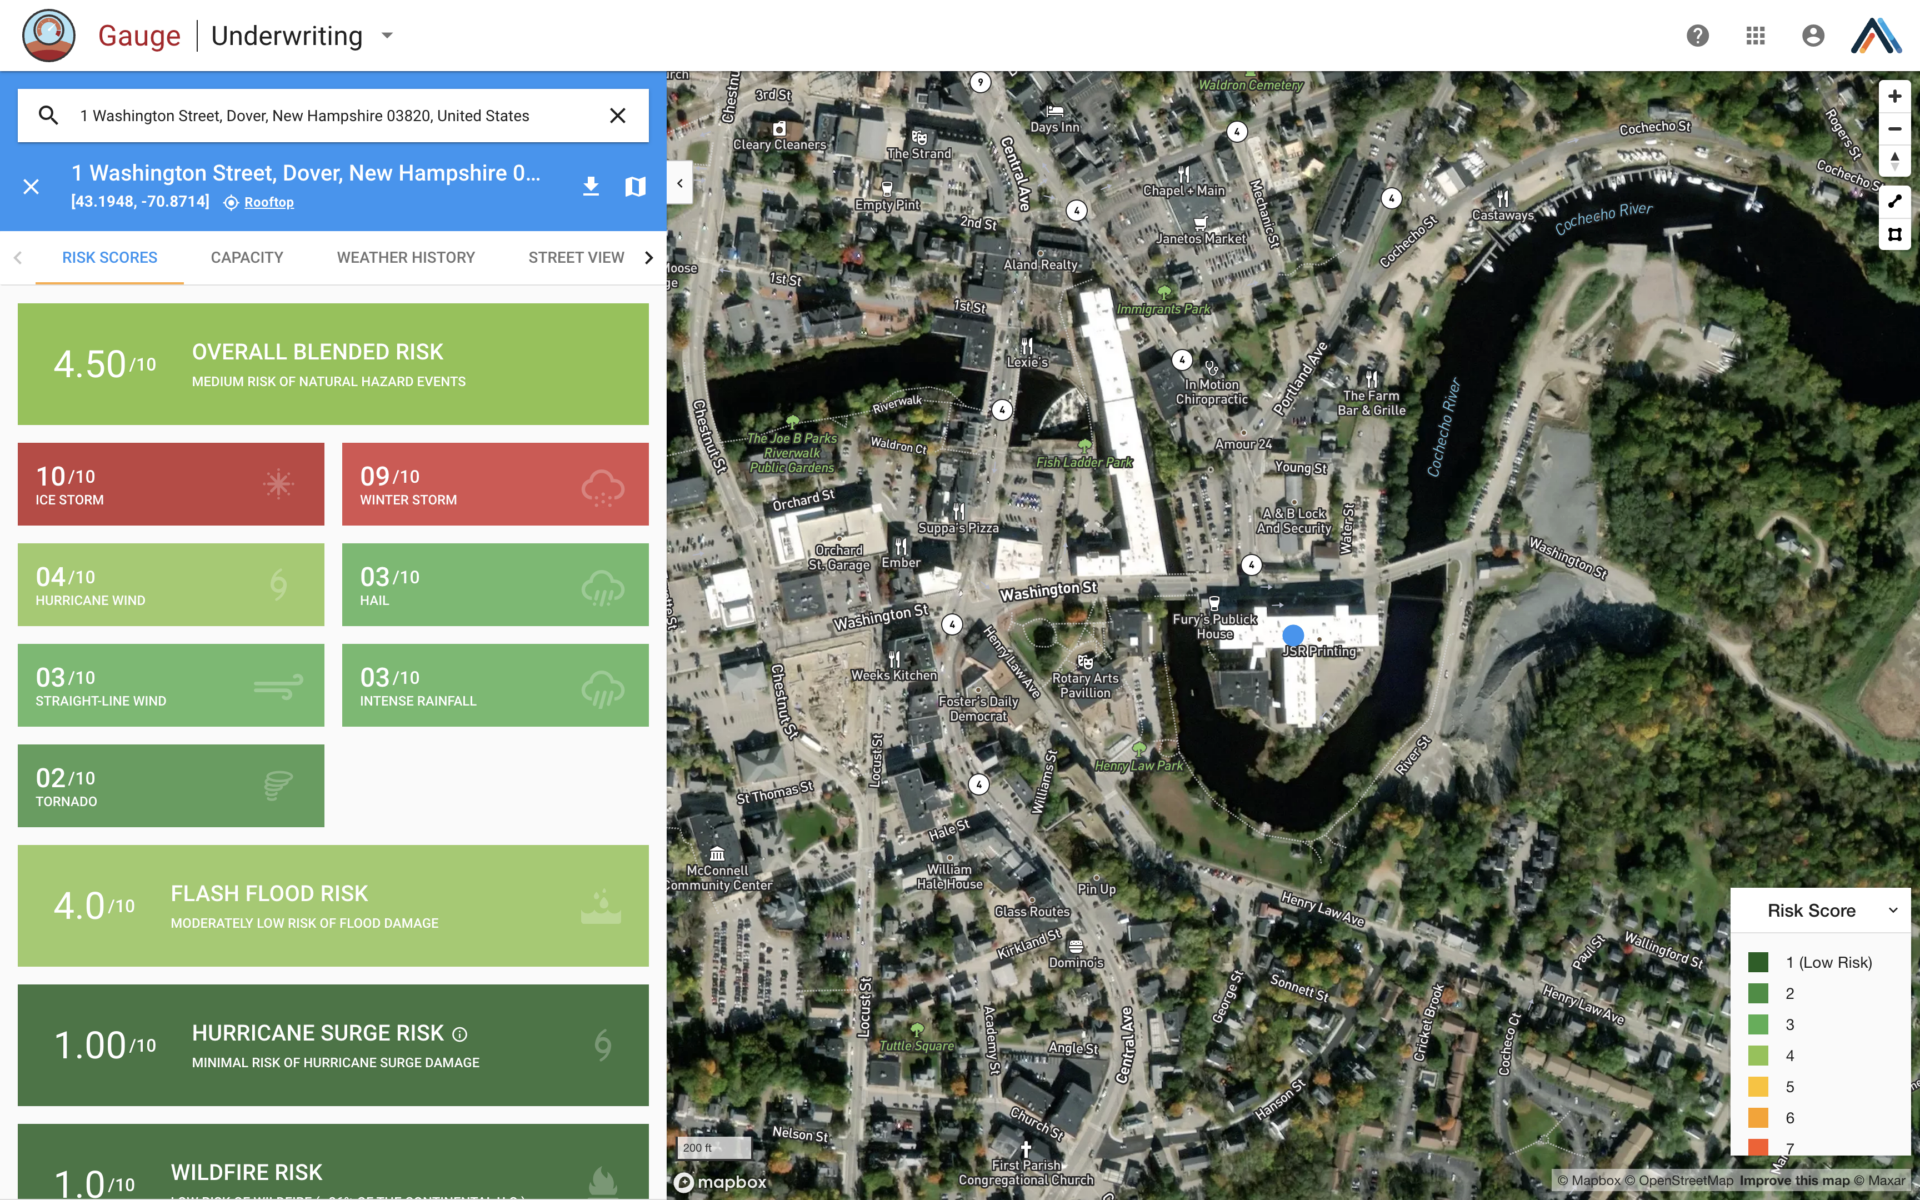Image resolution: width=1920 pixels, height=1200 pixels.
Task: Open the Improve this map link
Action: 1794,1181
